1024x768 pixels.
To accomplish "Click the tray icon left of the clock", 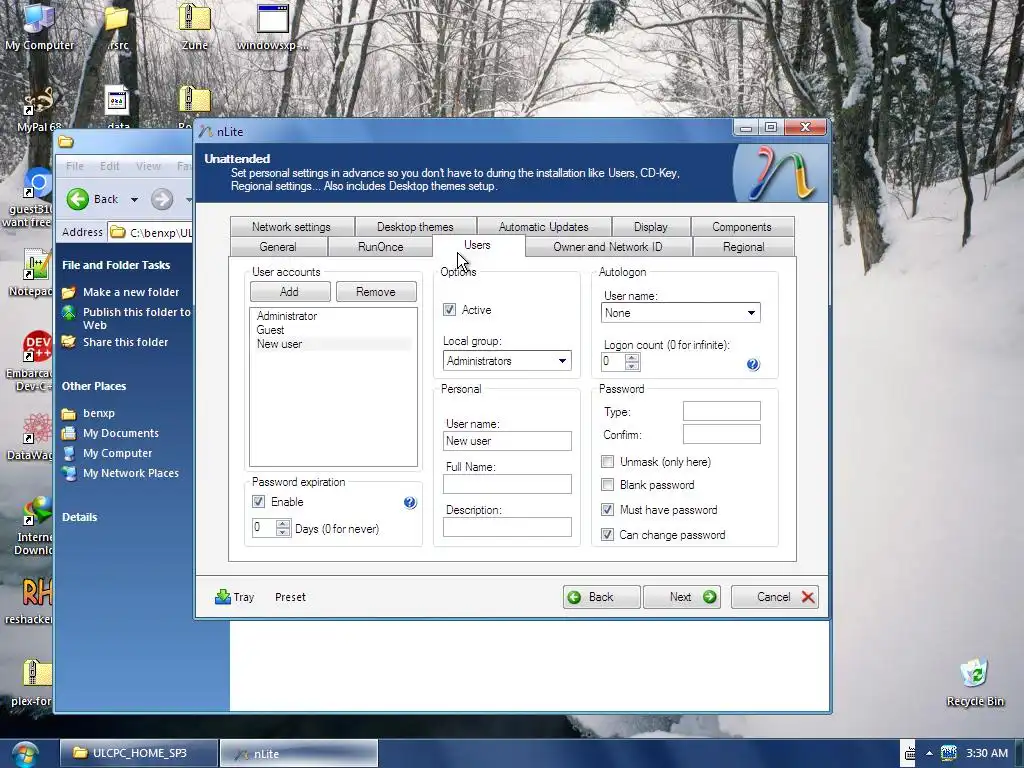I will click(948, 753).
